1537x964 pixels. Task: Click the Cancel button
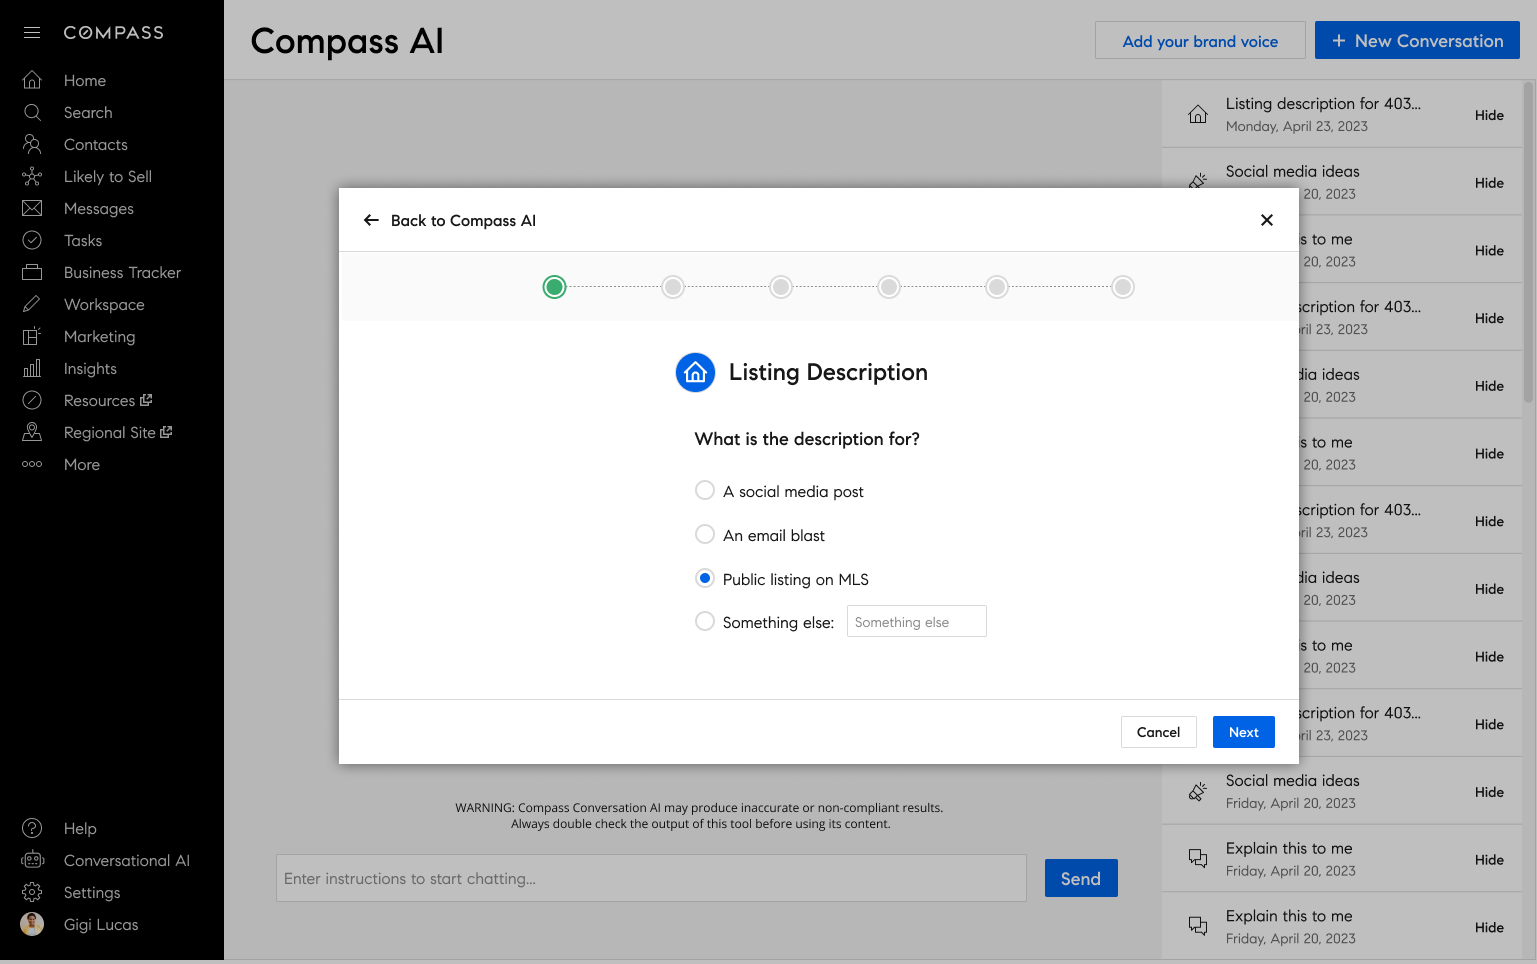coord(1159,732)
